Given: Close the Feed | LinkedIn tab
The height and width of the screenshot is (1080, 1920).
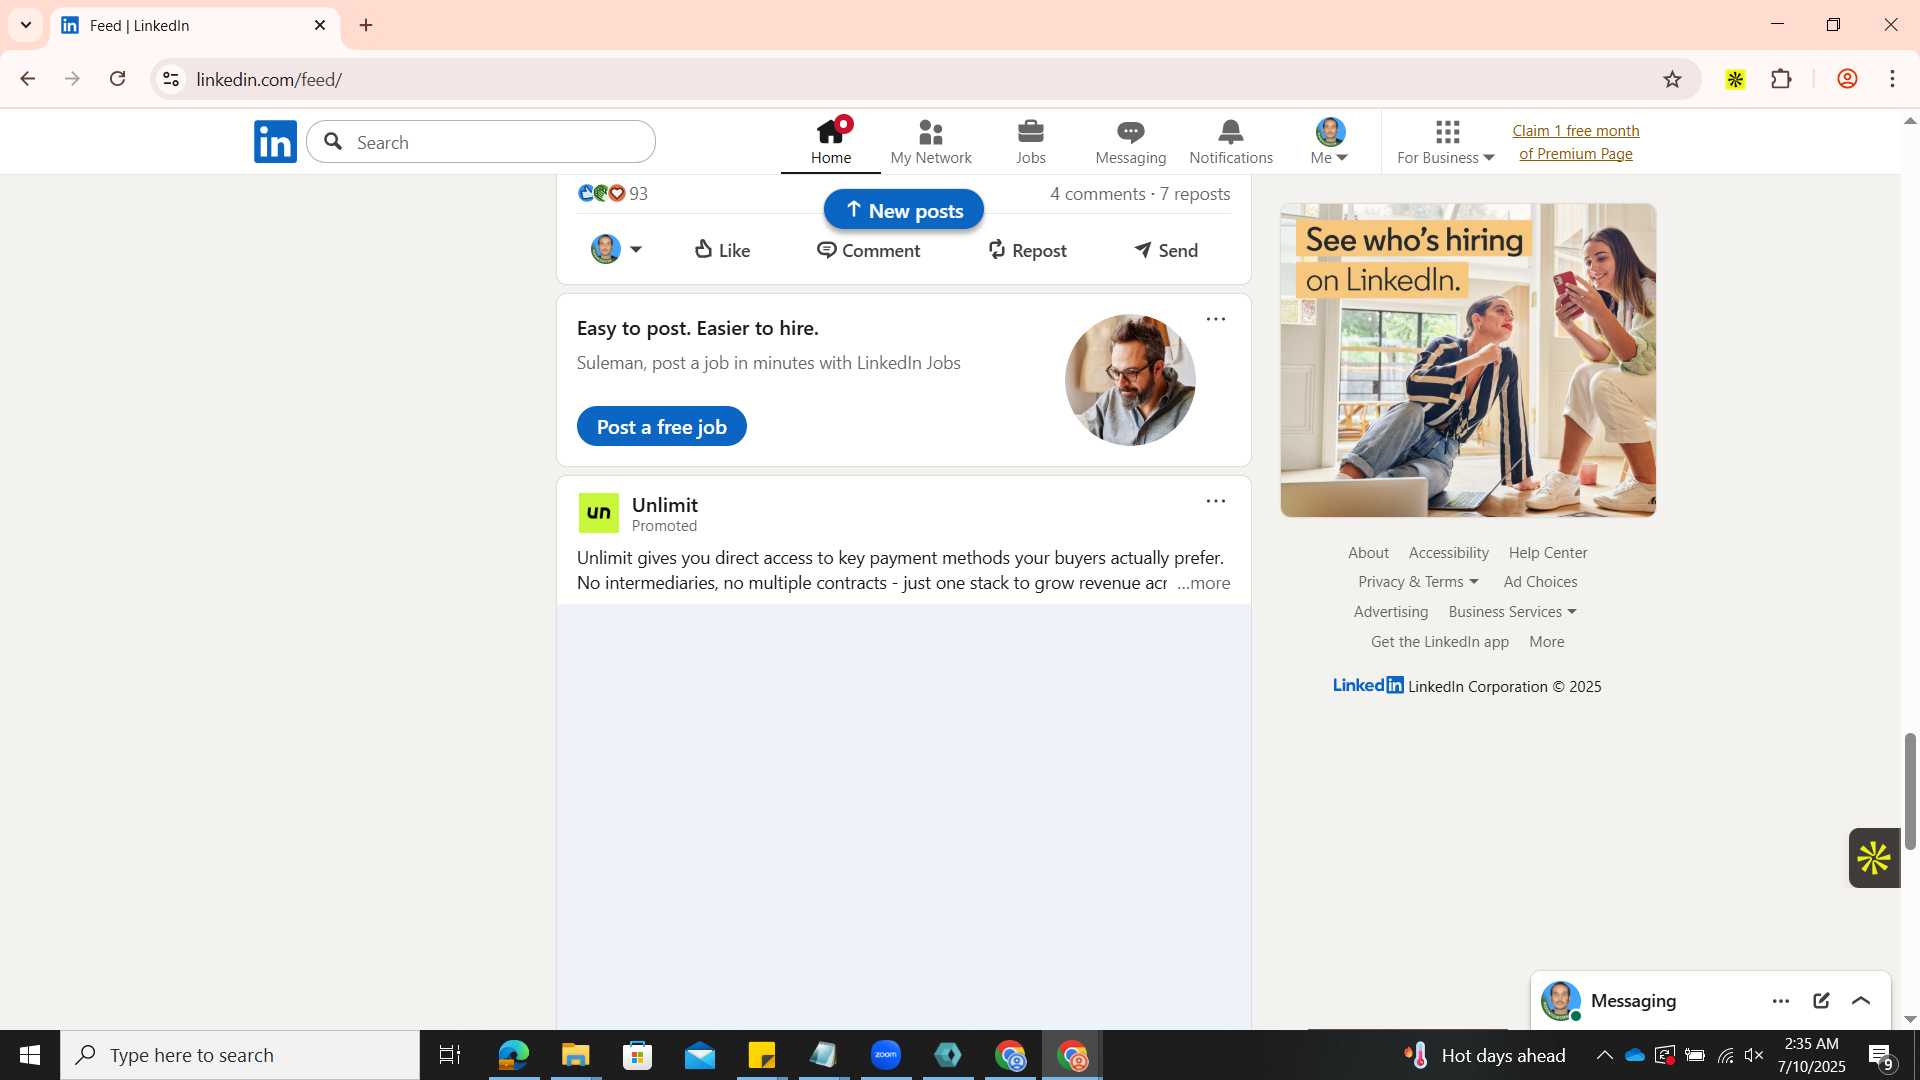Looking at the screenshot, I should click(320, 25).
